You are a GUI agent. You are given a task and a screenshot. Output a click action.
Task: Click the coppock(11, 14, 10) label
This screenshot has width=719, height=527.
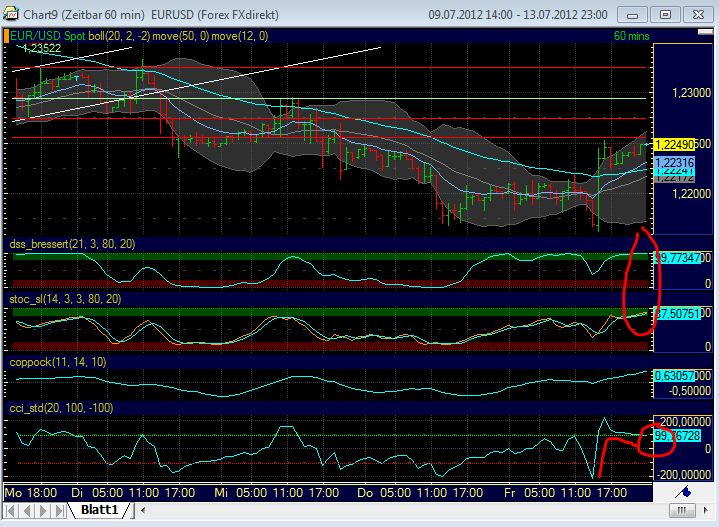coord(58,362)
